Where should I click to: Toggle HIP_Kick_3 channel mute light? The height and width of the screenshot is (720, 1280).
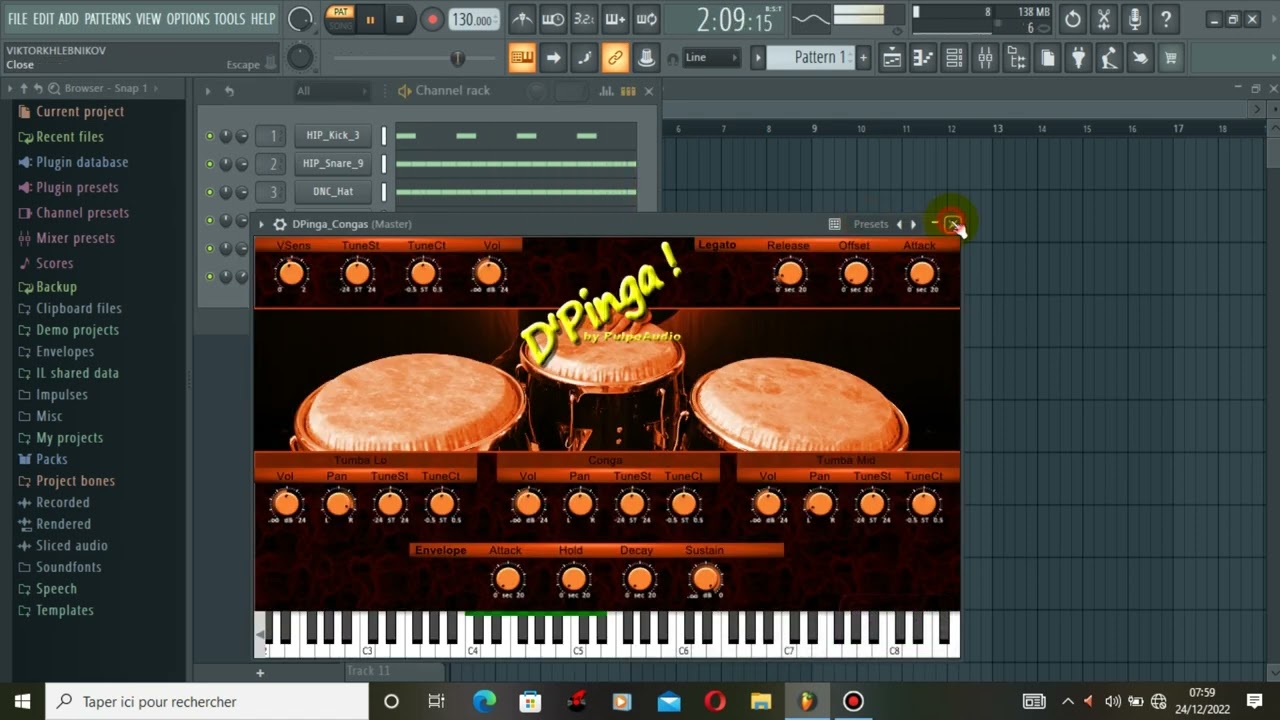pyautogui.click(x=209, y=135)
